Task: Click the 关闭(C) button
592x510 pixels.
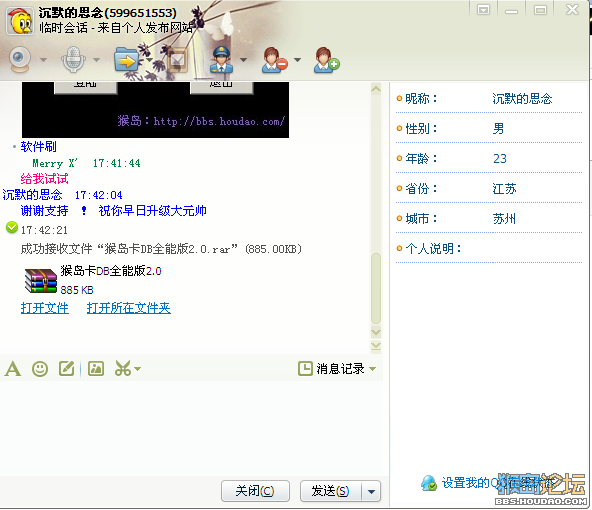Action: (x=255, y=491)
